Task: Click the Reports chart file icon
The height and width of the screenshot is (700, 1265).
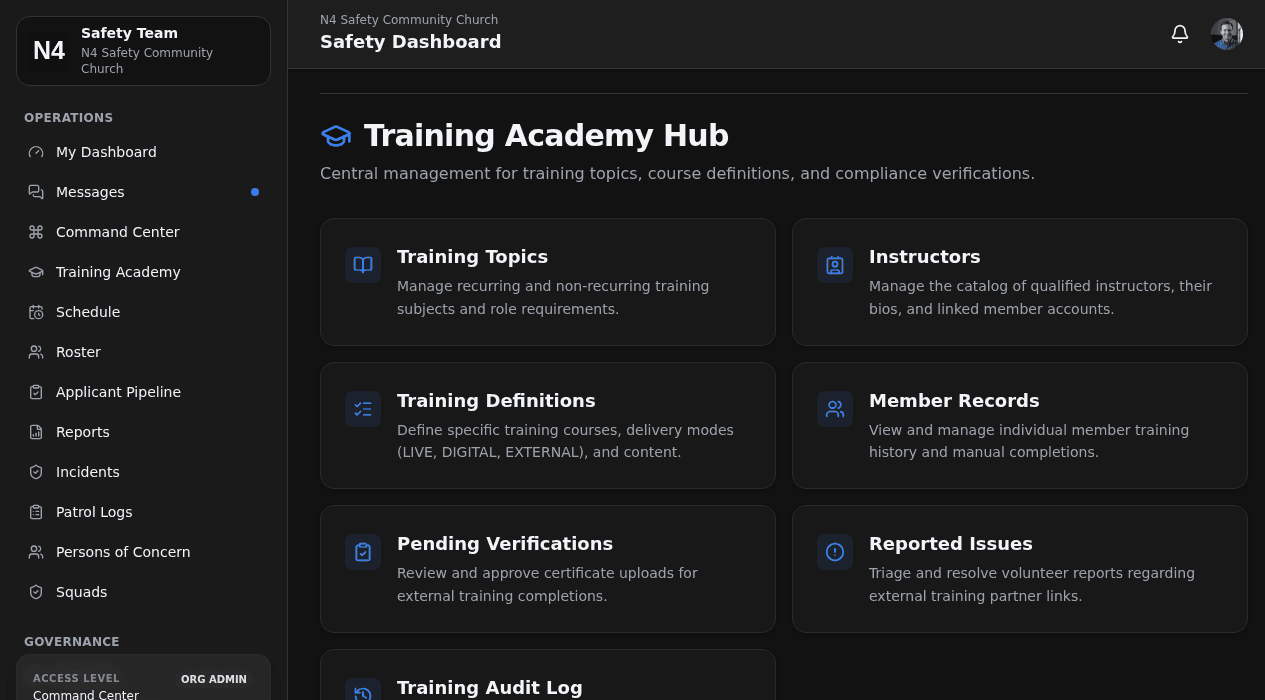Action: [x=36, y=432]
